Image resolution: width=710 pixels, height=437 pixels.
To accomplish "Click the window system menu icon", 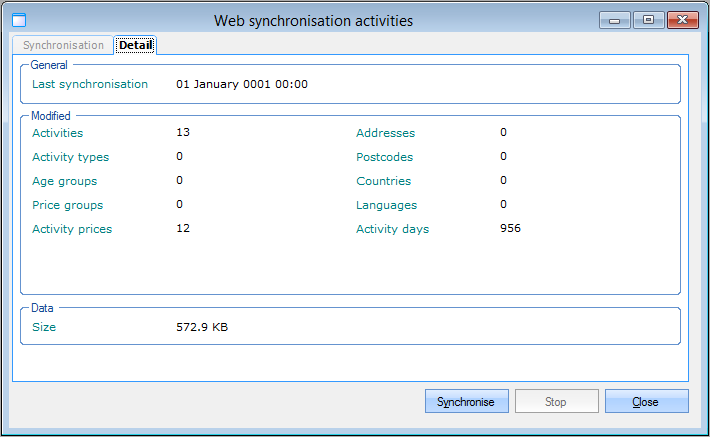I will 18,20.
